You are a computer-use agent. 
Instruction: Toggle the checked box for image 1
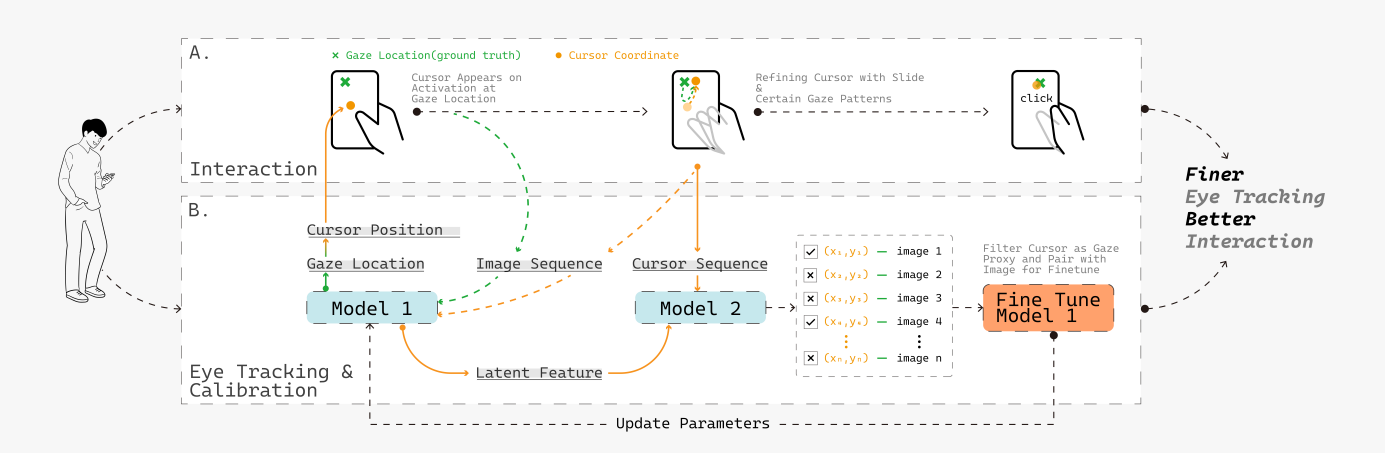(811, 251)
